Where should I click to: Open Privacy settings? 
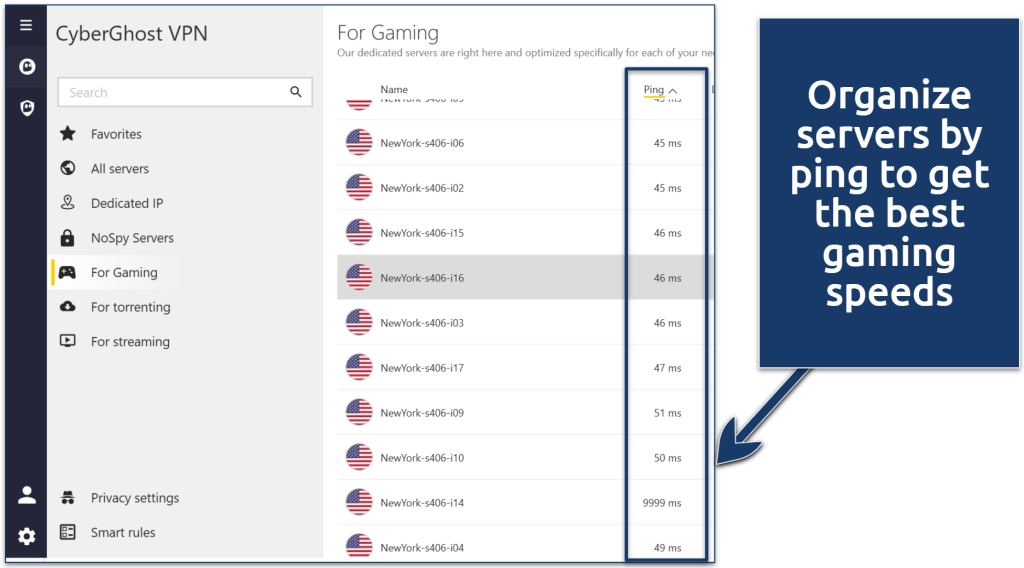click(134, 498)
